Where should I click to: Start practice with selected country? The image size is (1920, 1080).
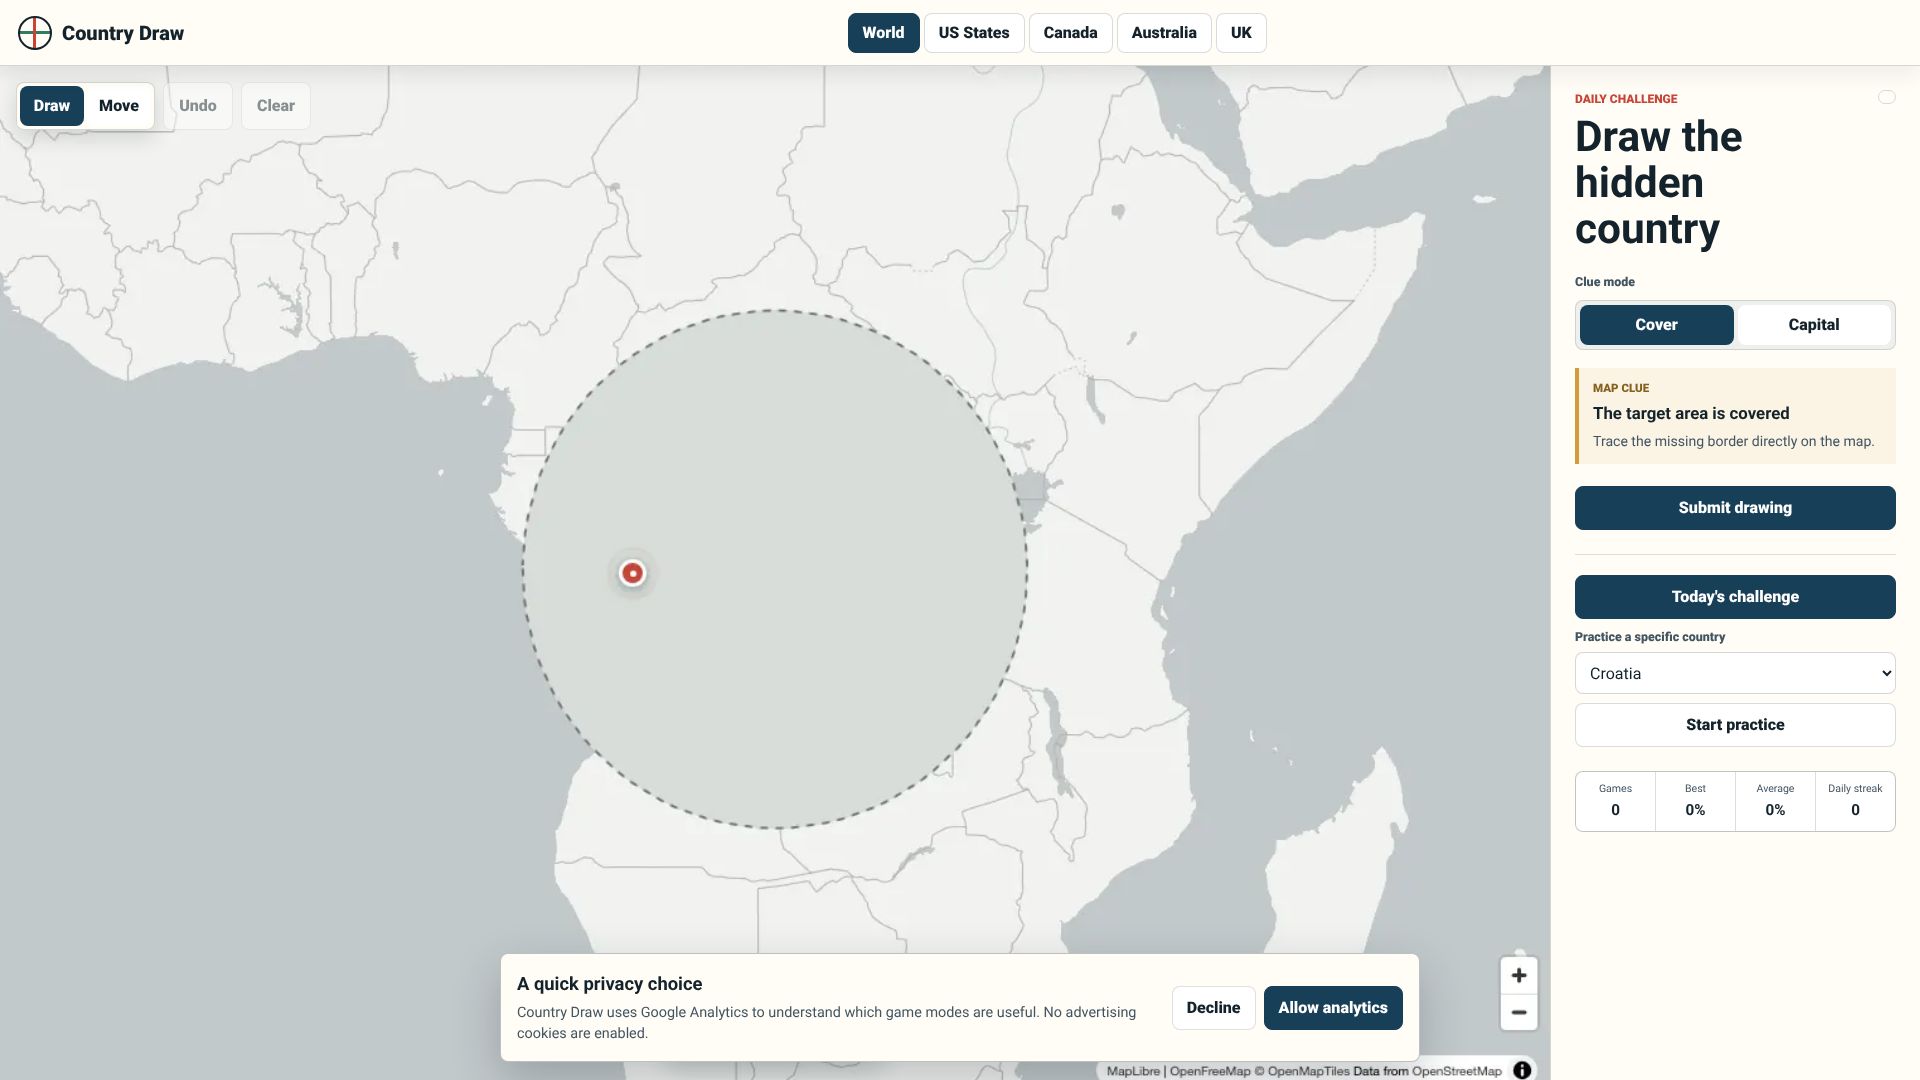click(x=1735, y=725)
